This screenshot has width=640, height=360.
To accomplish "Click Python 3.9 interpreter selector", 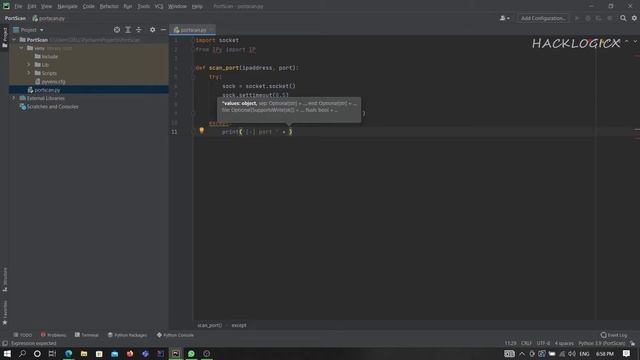I will (602, 343).
